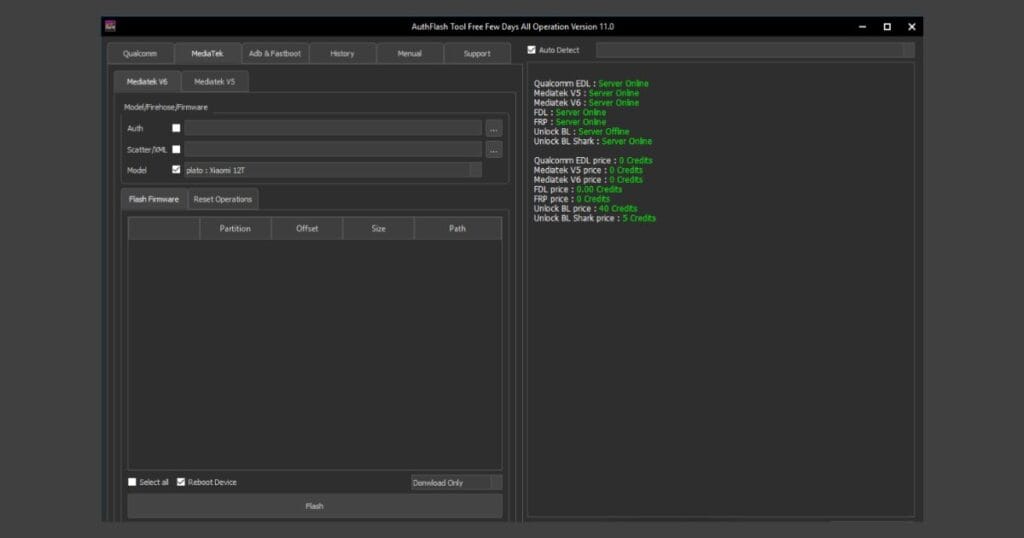
Task: Click the Size column header
Action: 379,229
